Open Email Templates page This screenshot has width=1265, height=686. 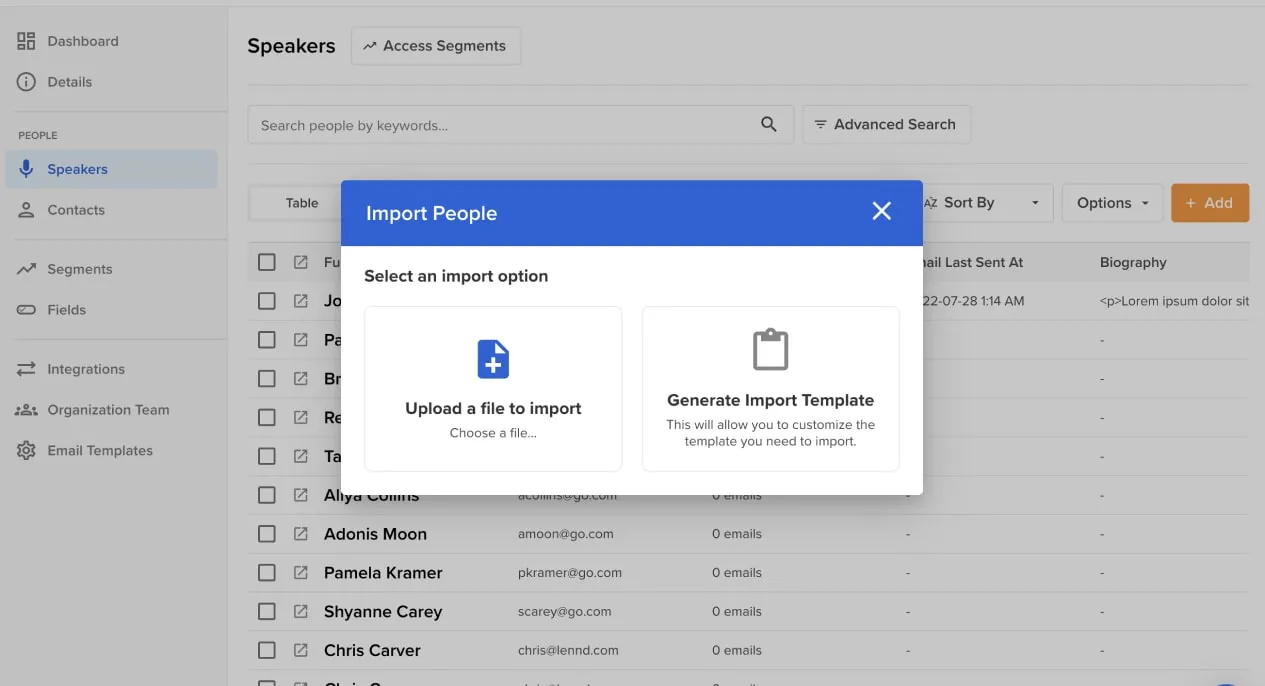click(100, 451)
